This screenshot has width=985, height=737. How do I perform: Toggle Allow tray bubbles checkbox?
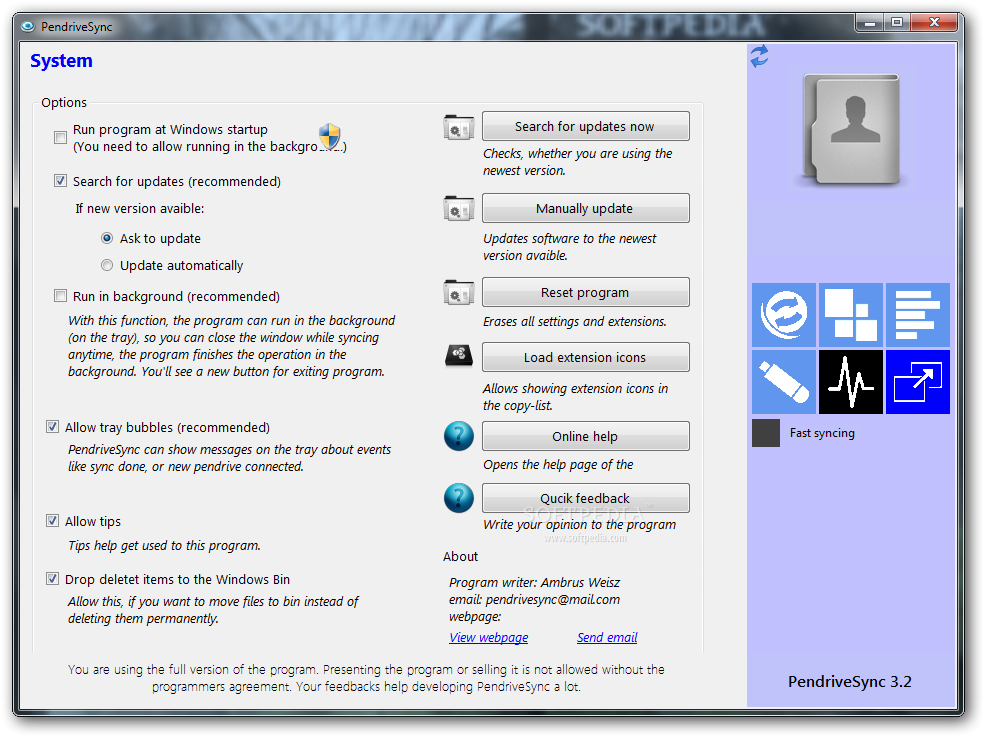[x=53, y=427]
